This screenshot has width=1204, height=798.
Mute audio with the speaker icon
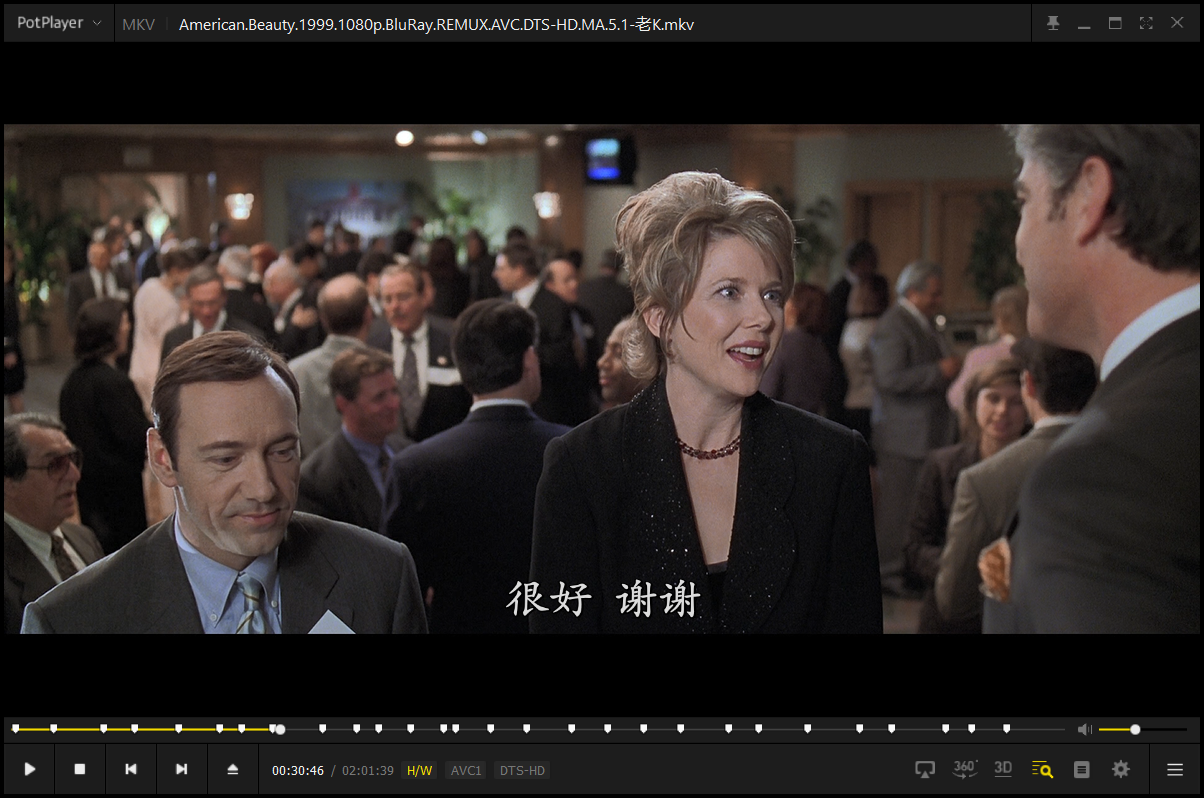point(1084,729)
